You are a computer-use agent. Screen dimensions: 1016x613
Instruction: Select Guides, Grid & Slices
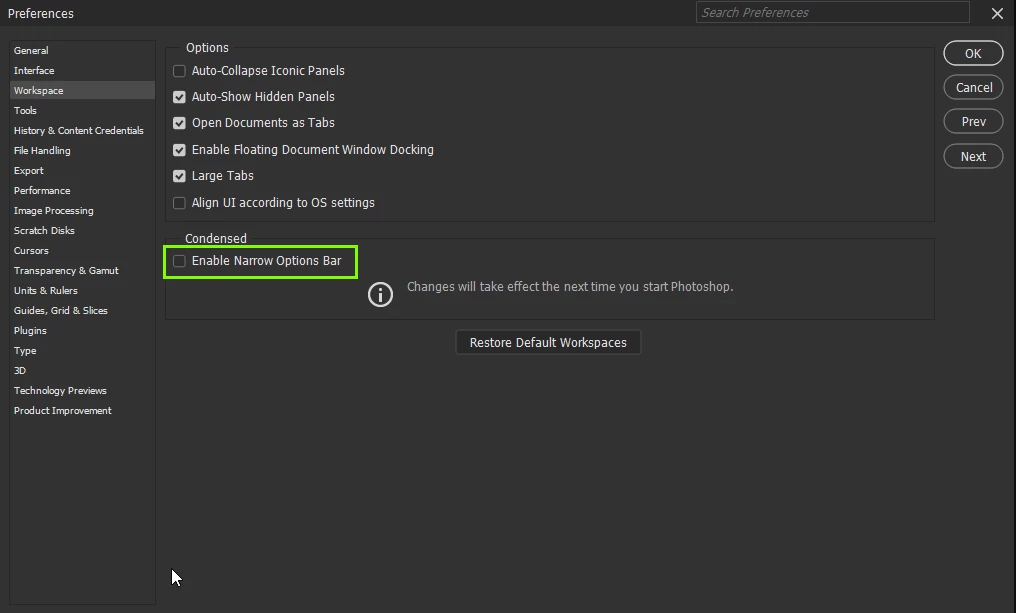tap(82, 311)
